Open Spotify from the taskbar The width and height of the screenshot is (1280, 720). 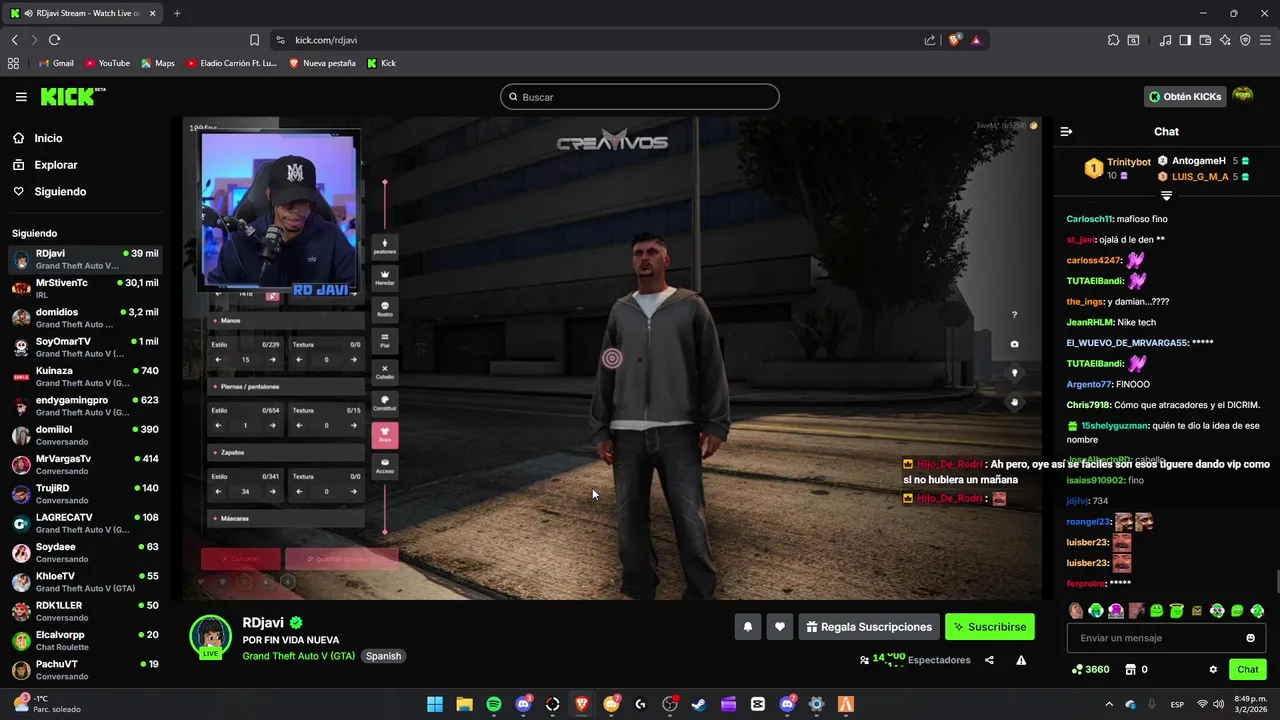pyautogui.click(x=494, y=704)
